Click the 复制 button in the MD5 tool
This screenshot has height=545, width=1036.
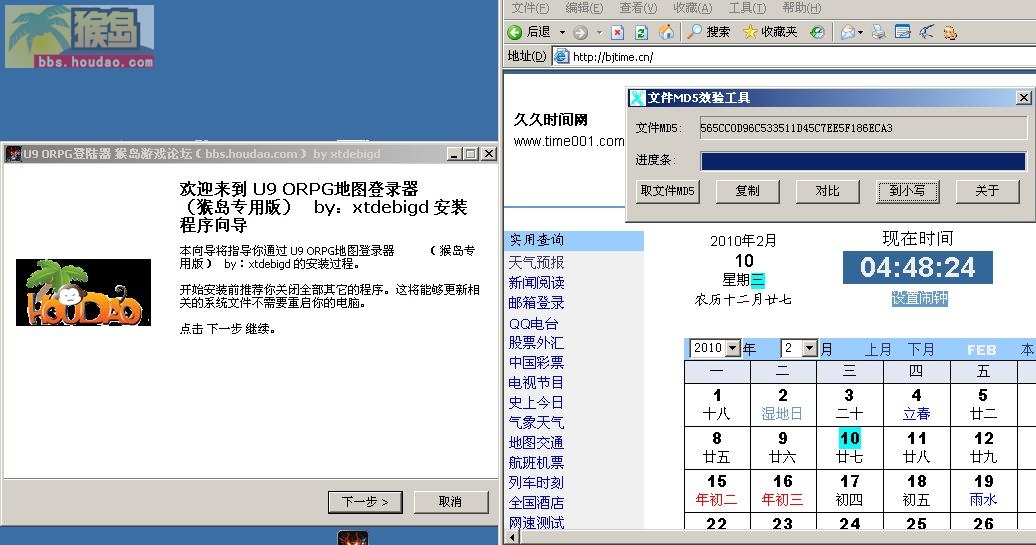[x=747, y=191]
